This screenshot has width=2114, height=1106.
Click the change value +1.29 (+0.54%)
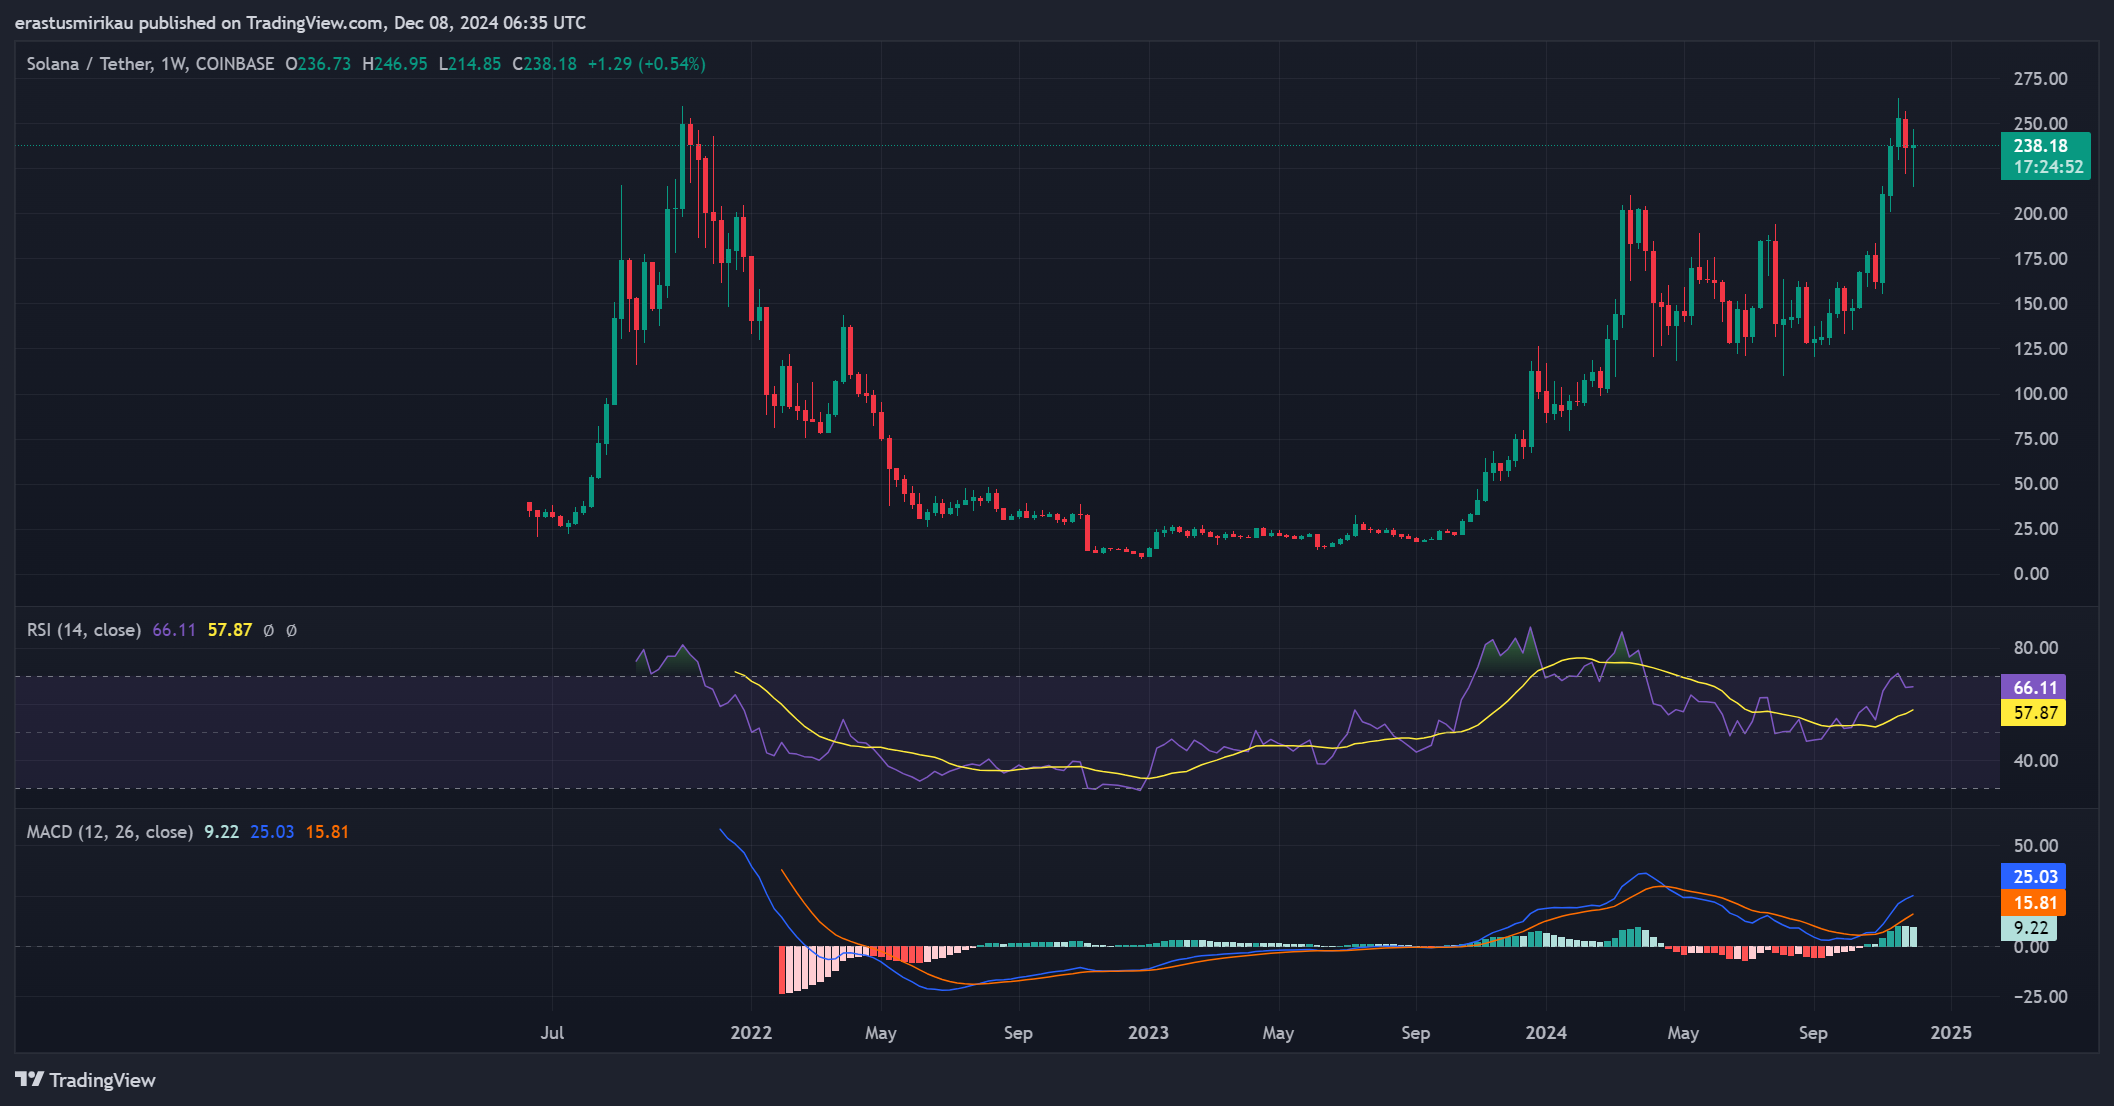646,64
